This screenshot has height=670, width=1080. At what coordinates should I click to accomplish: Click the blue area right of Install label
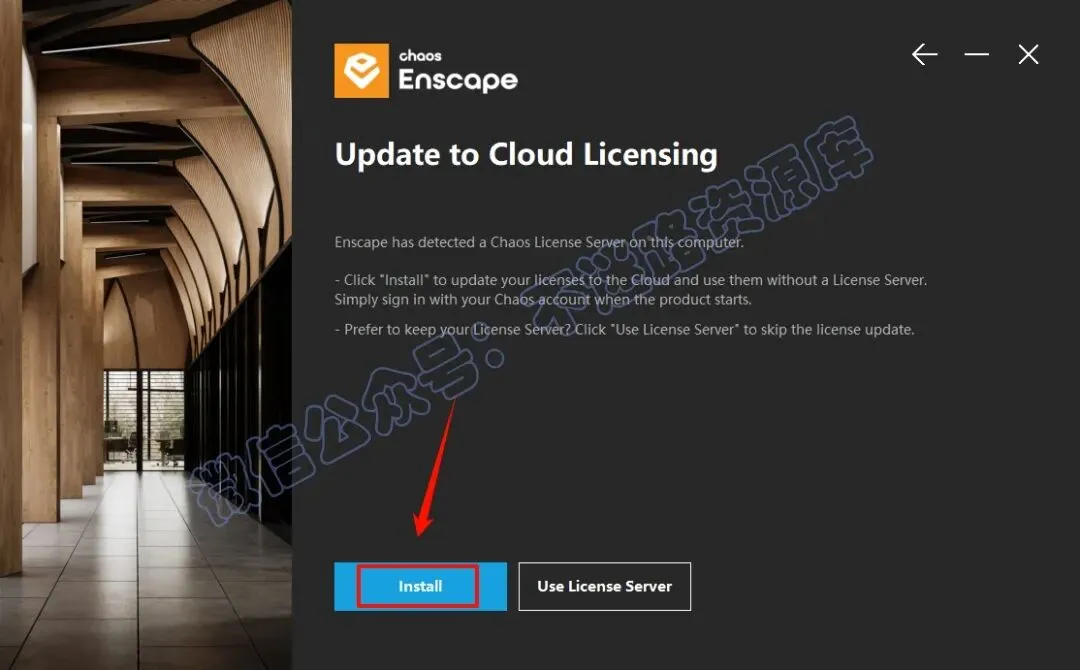click(492, 587)
